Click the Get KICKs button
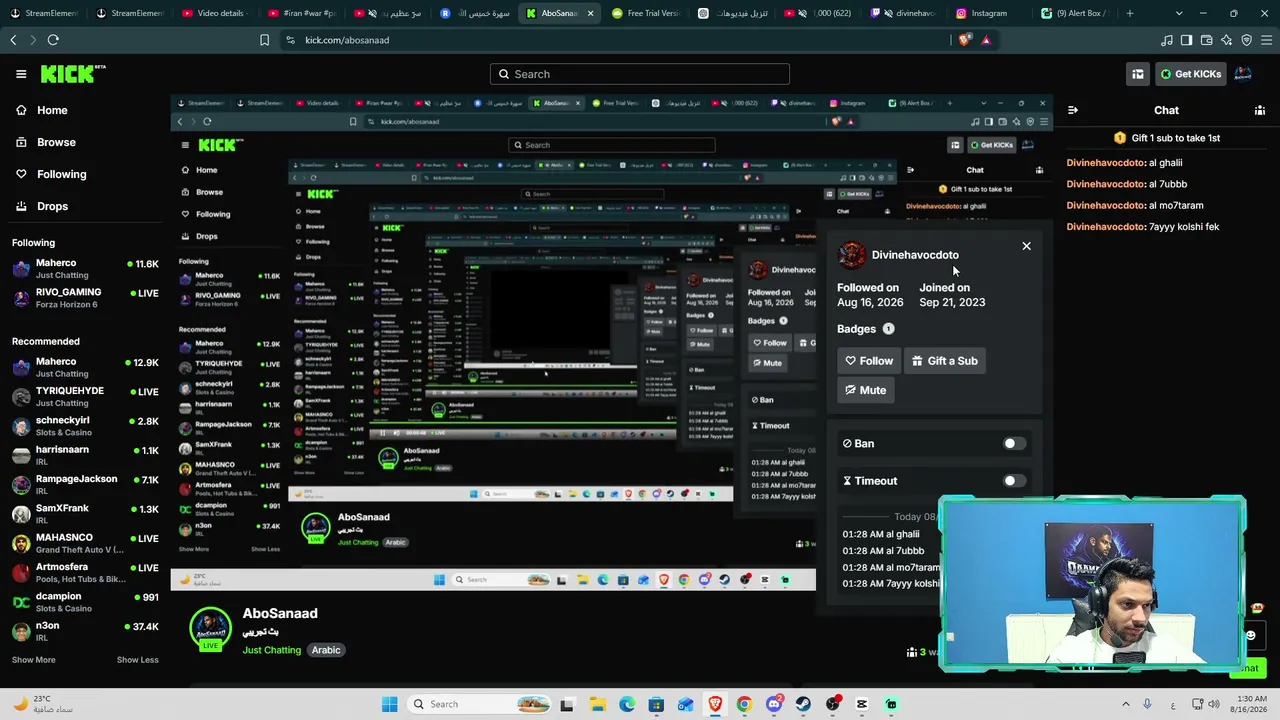This screenshot has height=720, width=1280. tap(1189, 74)
